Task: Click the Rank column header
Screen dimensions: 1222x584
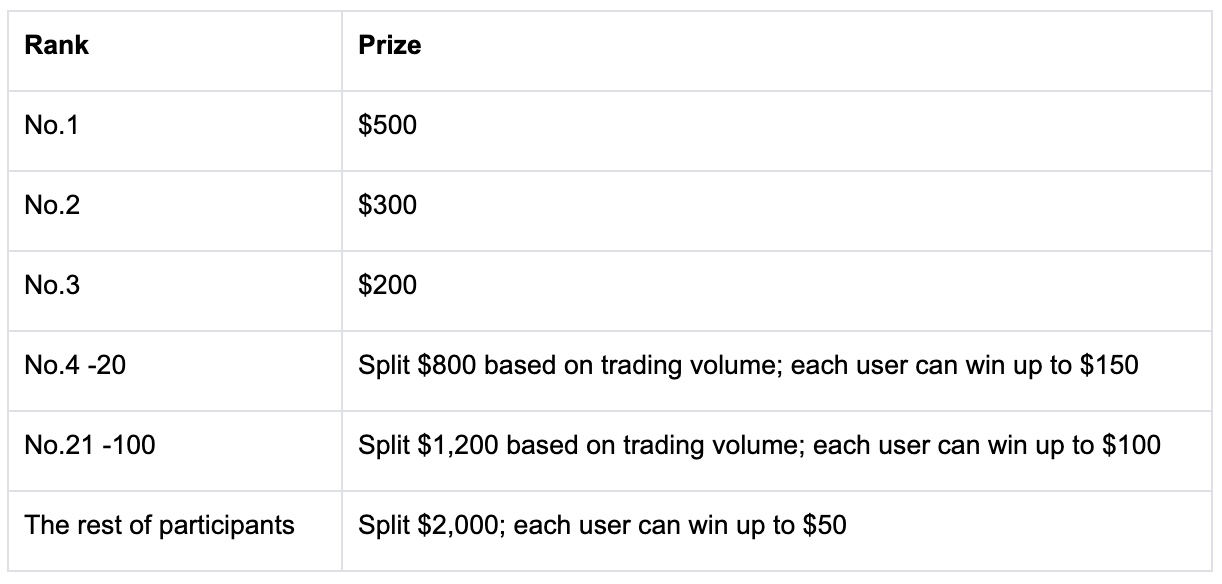Action: tap(57, 46)
